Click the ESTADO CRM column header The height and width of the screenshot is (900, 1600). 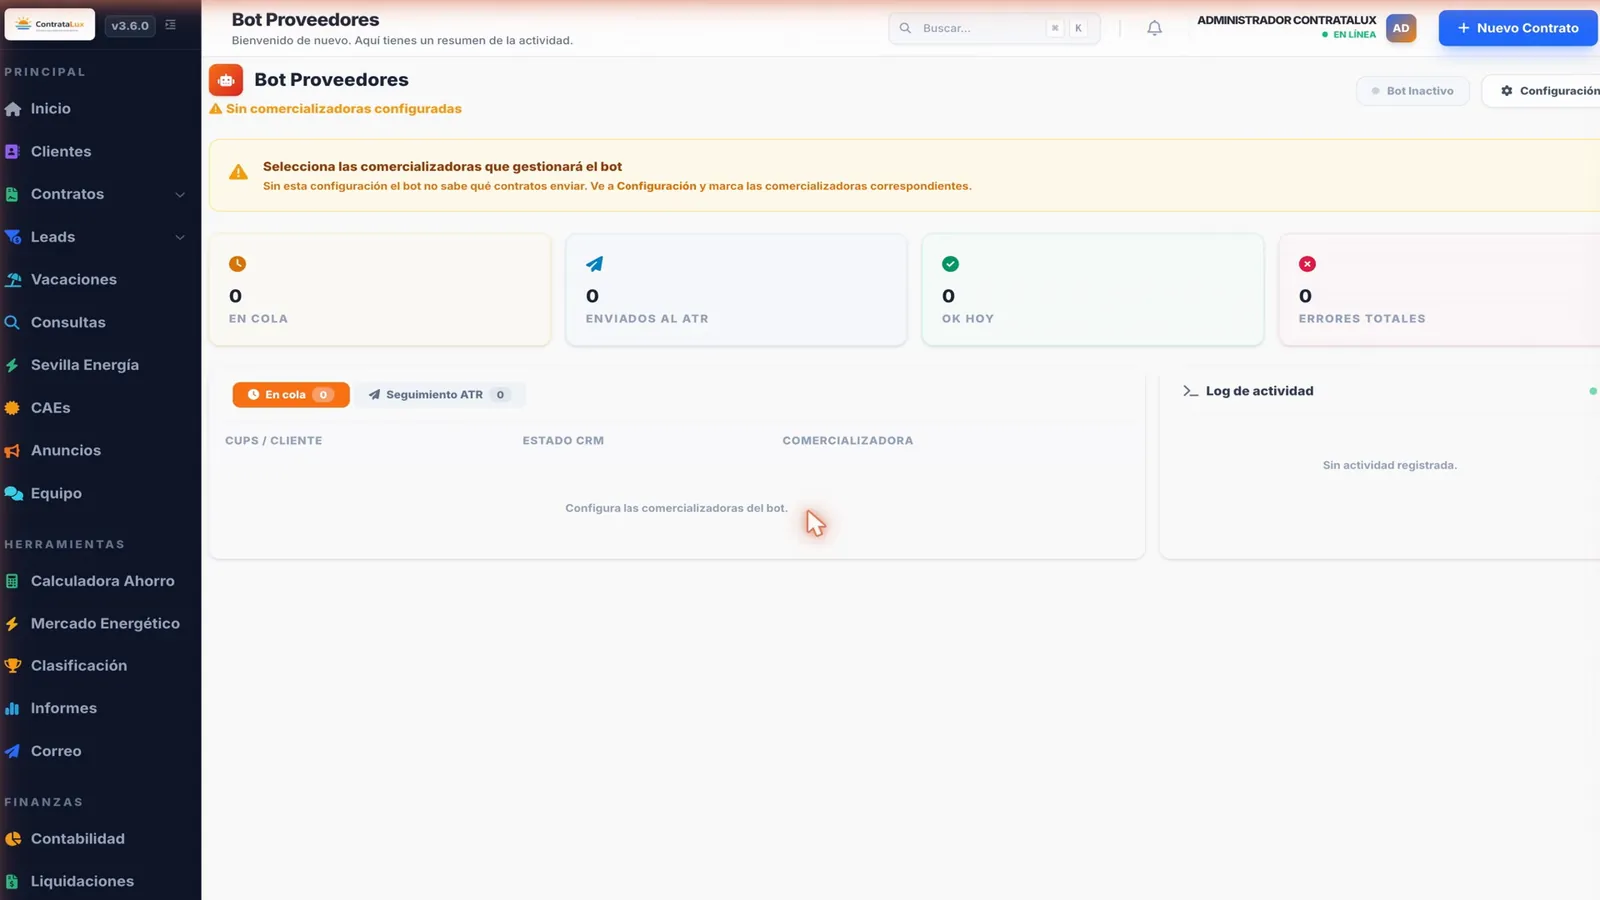coord(563,441)
